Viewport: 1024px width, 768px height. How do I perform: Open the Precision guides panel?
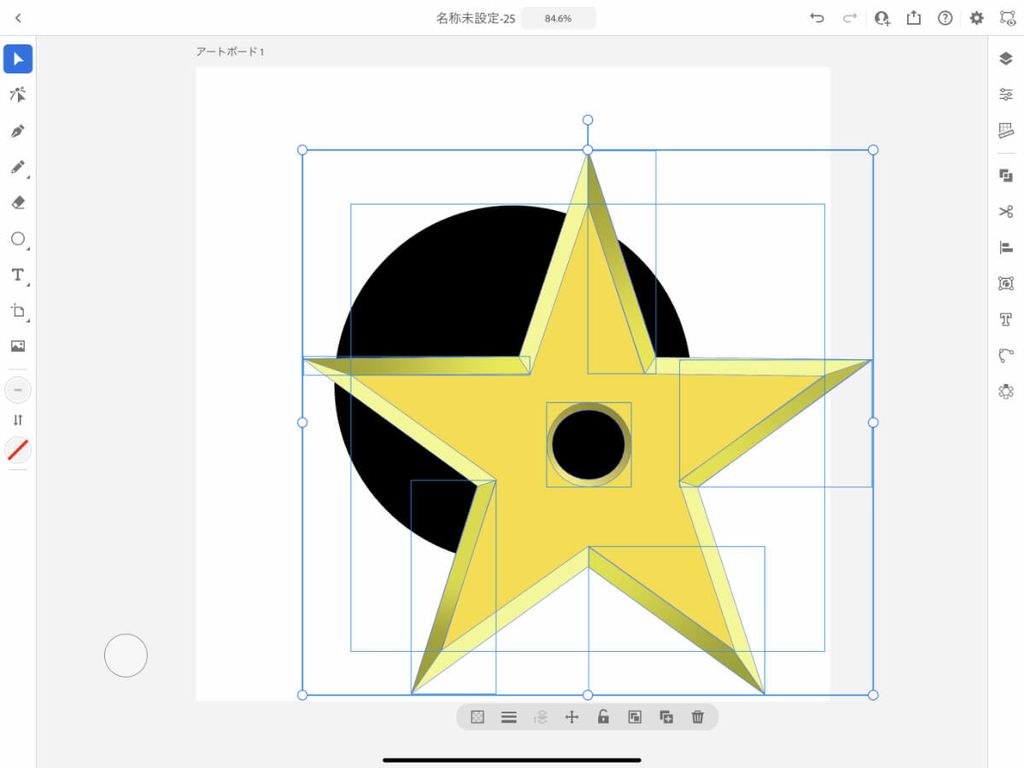[x=1006, y=131]
